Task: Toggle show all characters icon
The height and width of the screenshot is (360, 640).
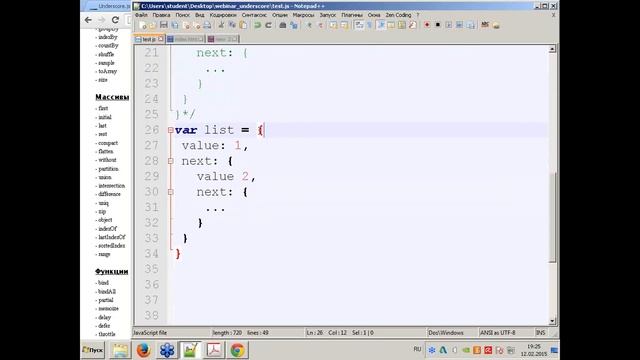Action: pyautogui.click(x=370, y=25)
